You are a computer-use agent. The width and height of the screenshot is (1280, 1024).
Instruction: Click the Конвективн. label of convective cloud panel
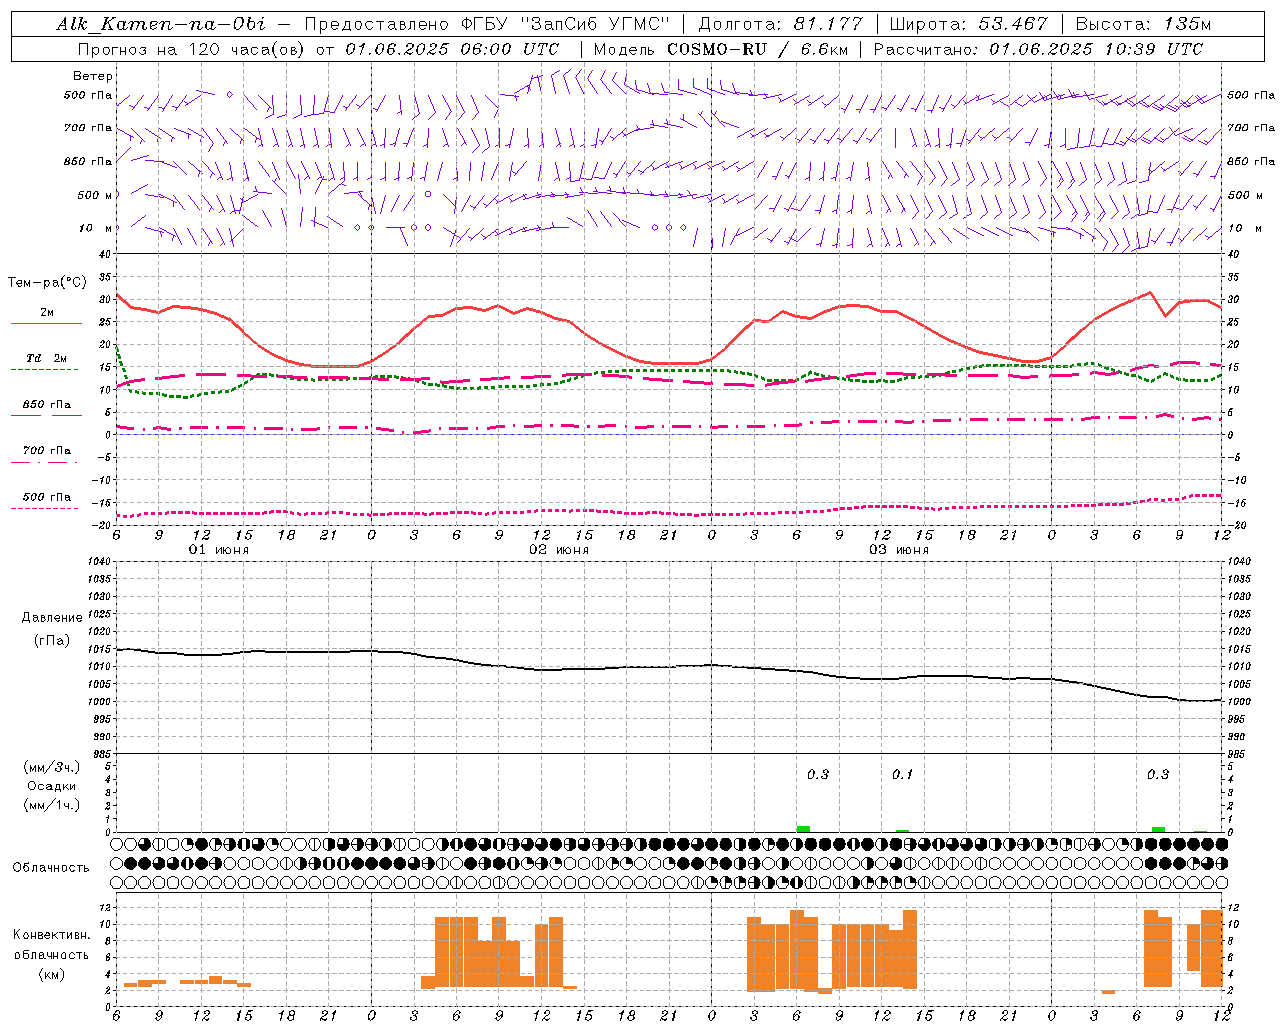click(52, 935)
